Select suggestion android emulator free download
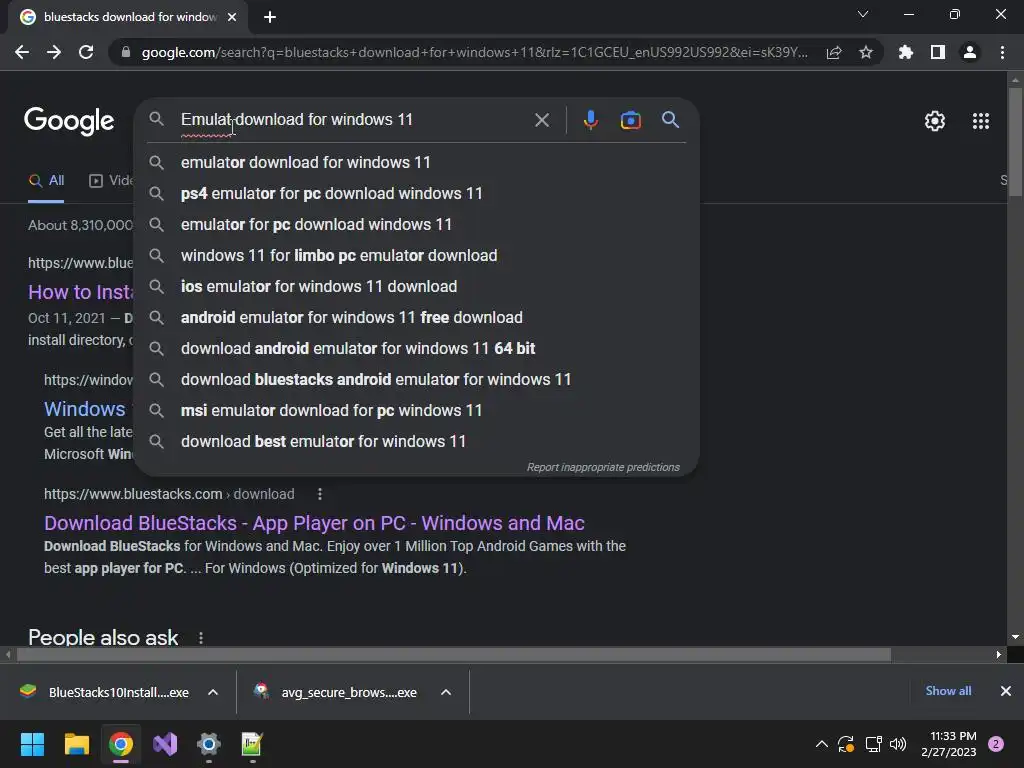 (416, 317)
